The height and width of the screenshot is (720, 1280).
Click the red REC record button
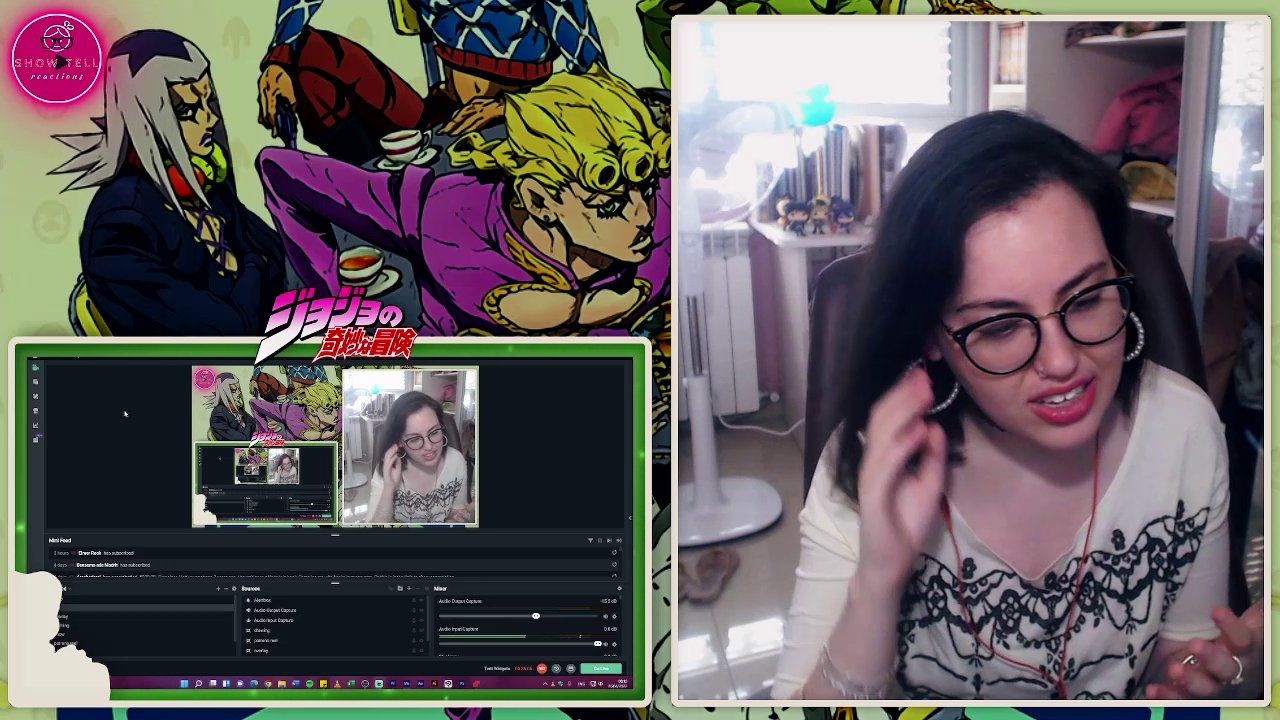coord(541,668)
